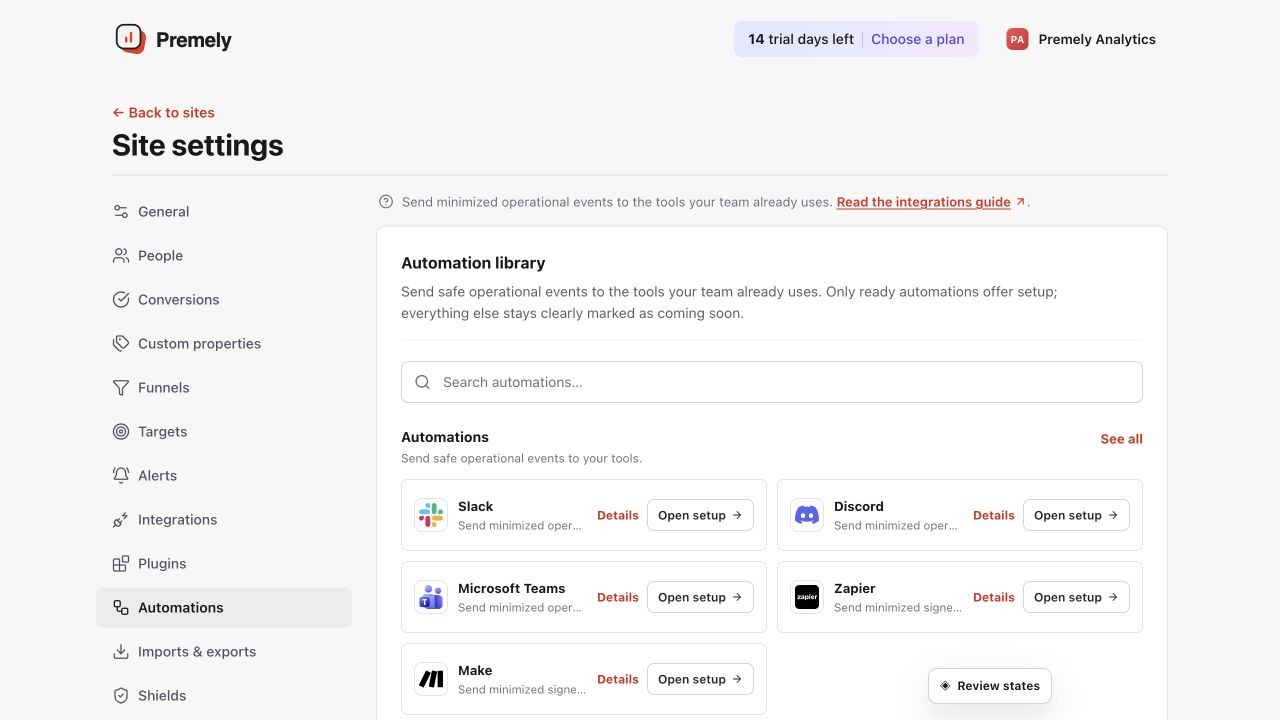Select Funnels in the sidebar
This screenshot has height=720, width=1280.
pos(224,388)
